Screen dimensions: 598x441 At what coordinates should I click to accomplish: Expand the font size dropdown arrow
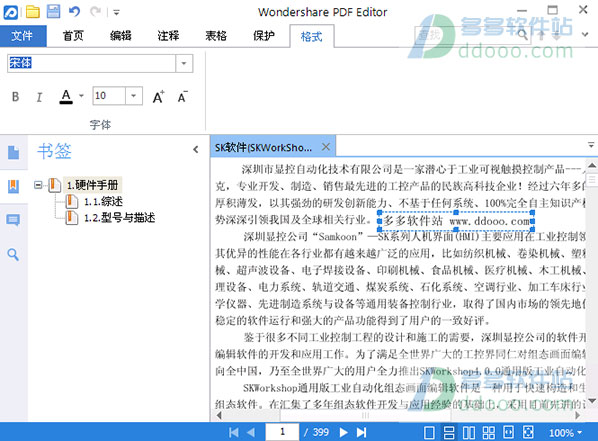134,96
